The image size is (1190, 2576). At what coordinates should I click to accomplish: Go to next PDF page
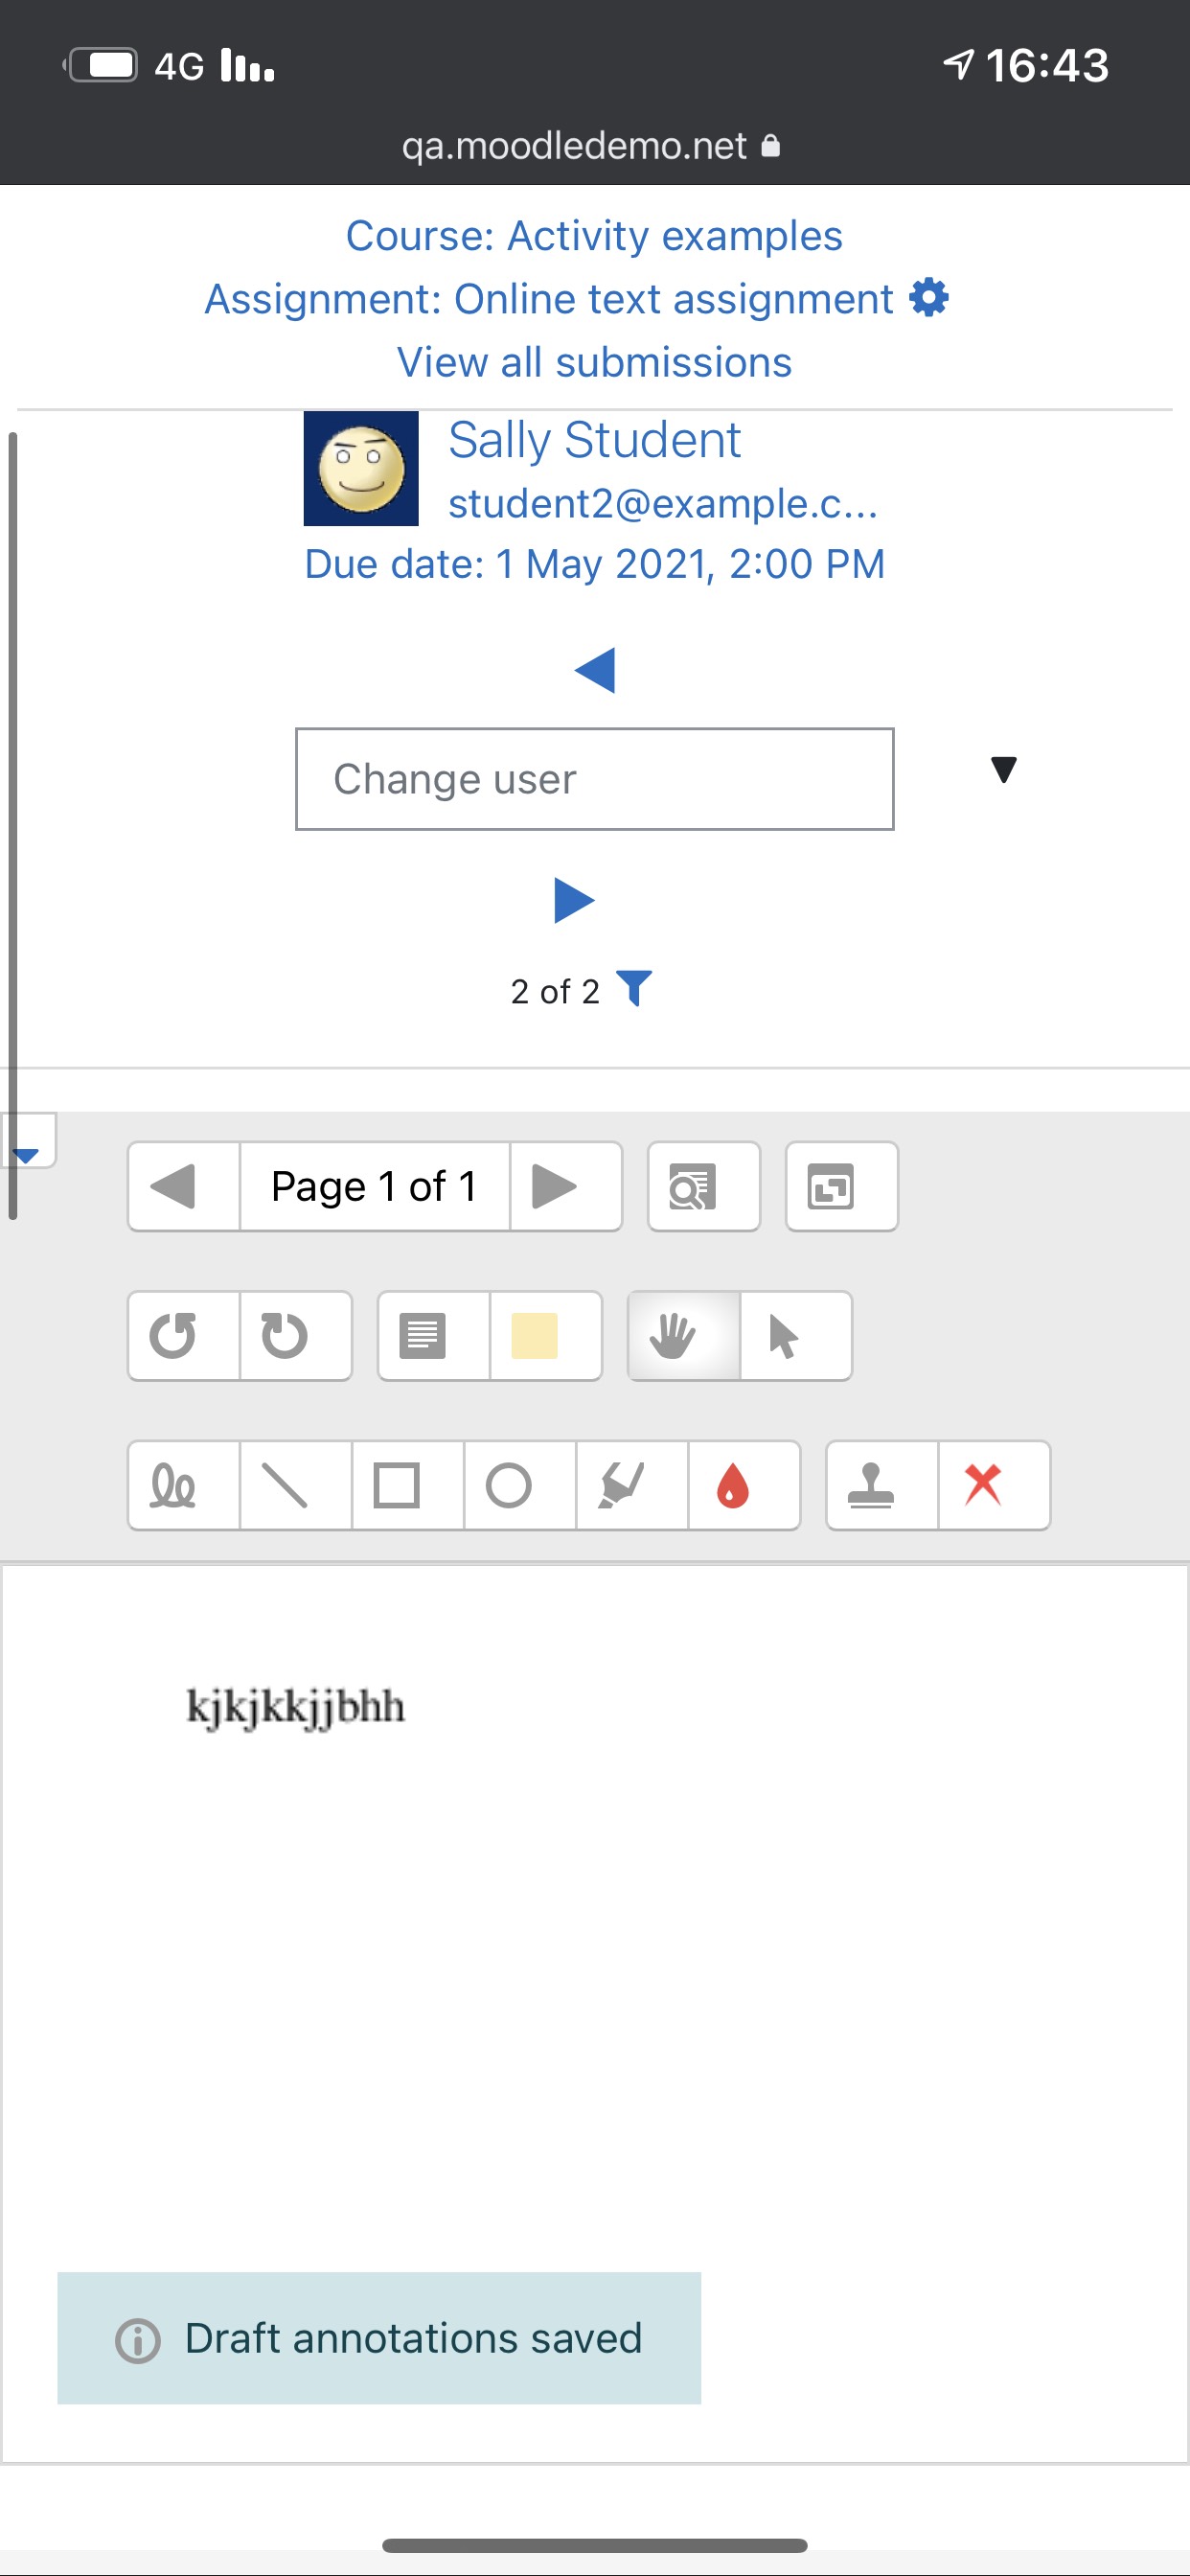pyautogui.click(x=566, y=1186)
